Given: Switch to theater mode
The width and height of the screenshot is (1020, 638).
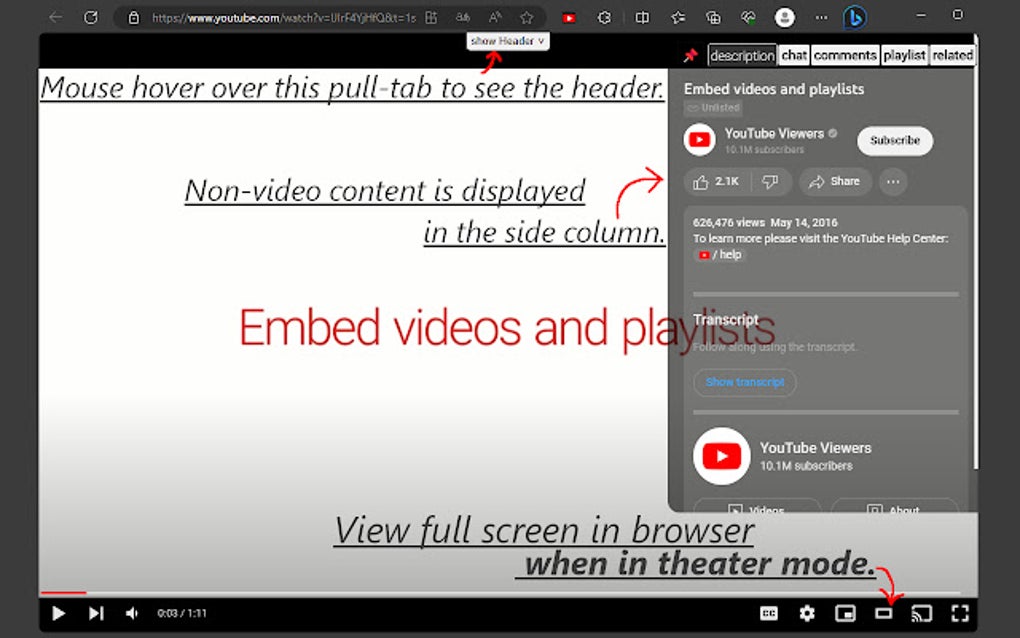Looking at the screenshot, I should 884,614.
